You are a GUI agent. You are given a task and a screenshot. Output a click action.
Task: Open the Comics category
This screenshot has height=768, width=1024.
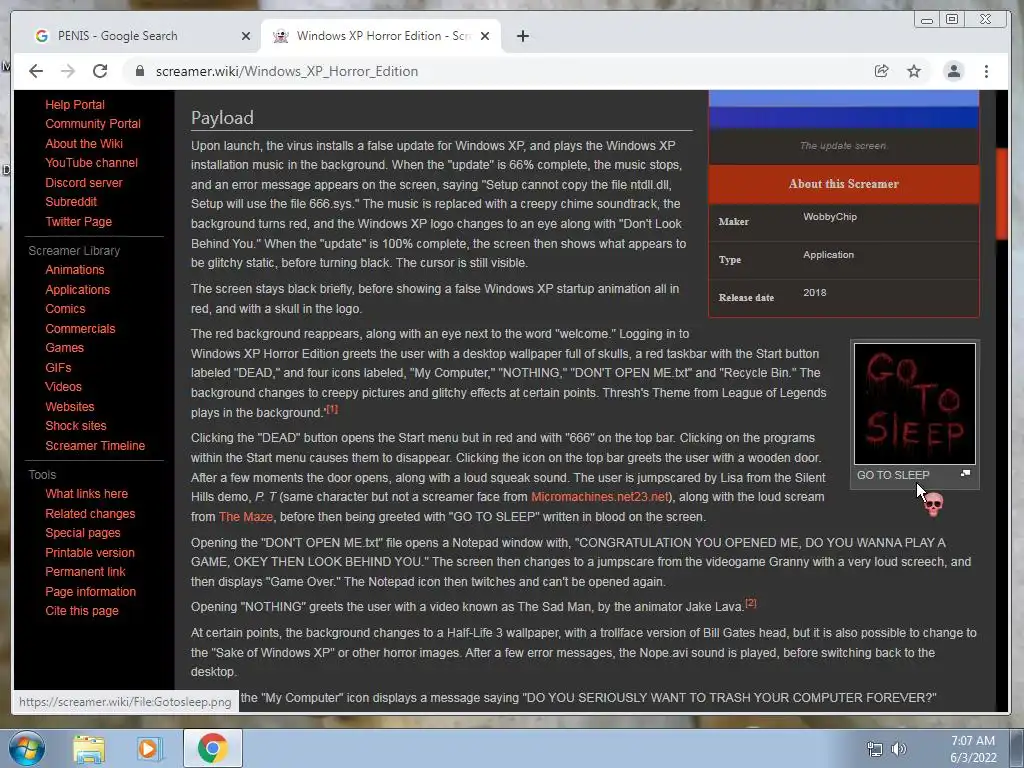(65, 308)
